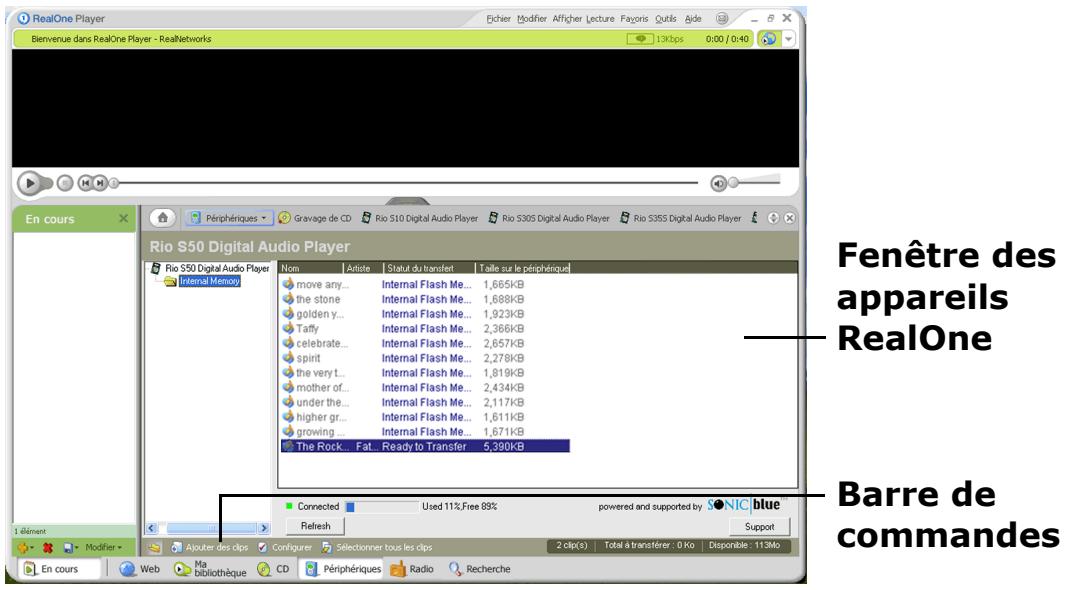Open dropdown arrow beside the globe icon
The width and height of the screenshot is (1070, 590).
click(x=789, y=38)
